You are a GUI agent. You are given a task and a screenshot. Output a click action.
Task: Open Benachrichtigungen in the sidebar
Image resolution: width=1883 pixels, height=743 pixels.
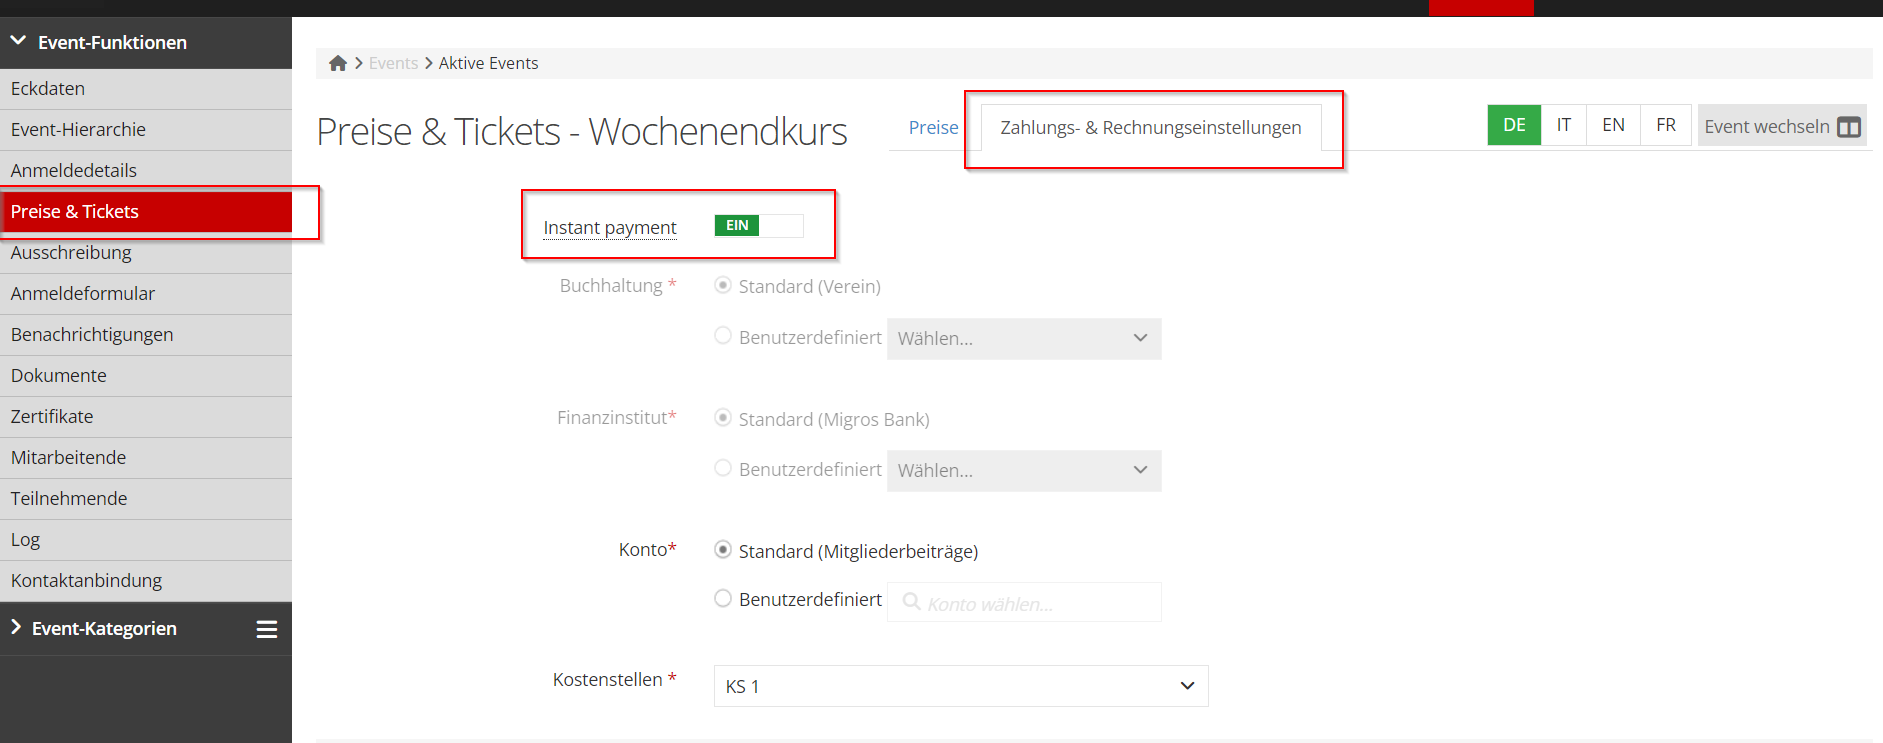pyautogui.click(x=146, y=335)
